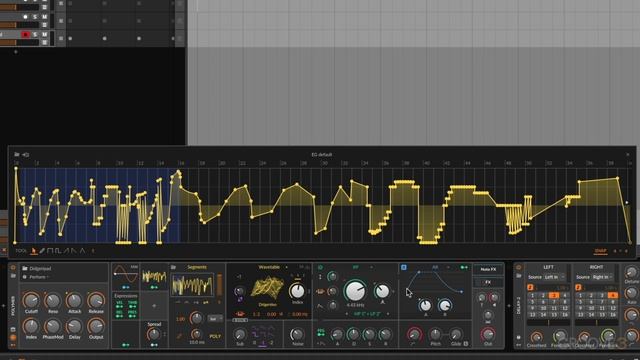
Task: Toggle POLY mode in Segments
Action: (x=215, y=336)
